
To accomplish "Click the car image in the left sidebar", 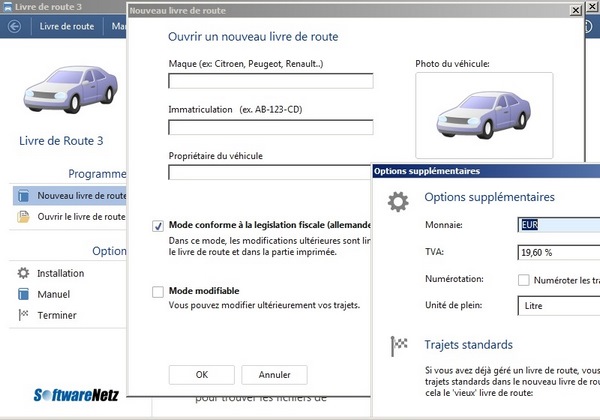I will [x=71, y=90].
